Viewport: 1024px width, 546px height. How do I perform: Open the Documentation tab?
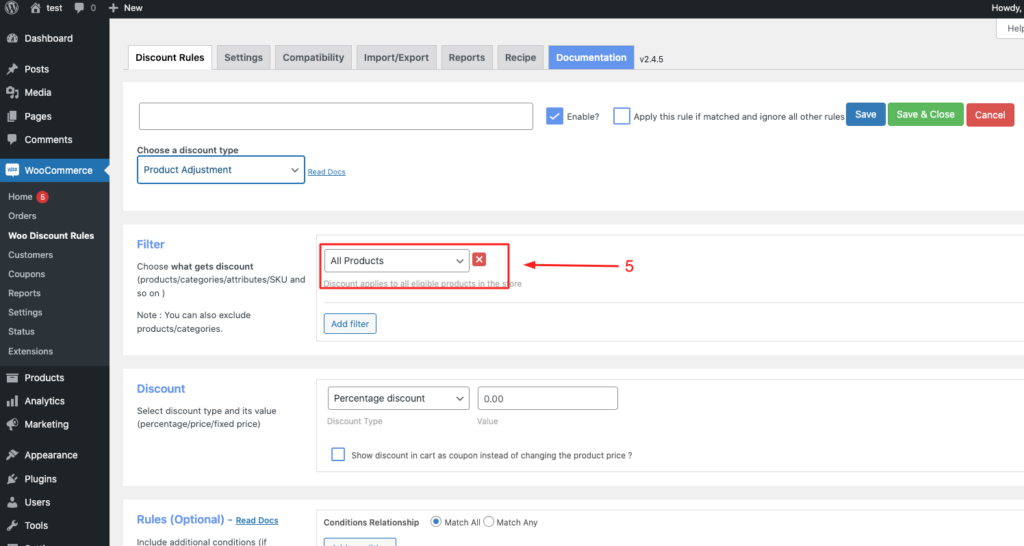[x=591, y=57]
